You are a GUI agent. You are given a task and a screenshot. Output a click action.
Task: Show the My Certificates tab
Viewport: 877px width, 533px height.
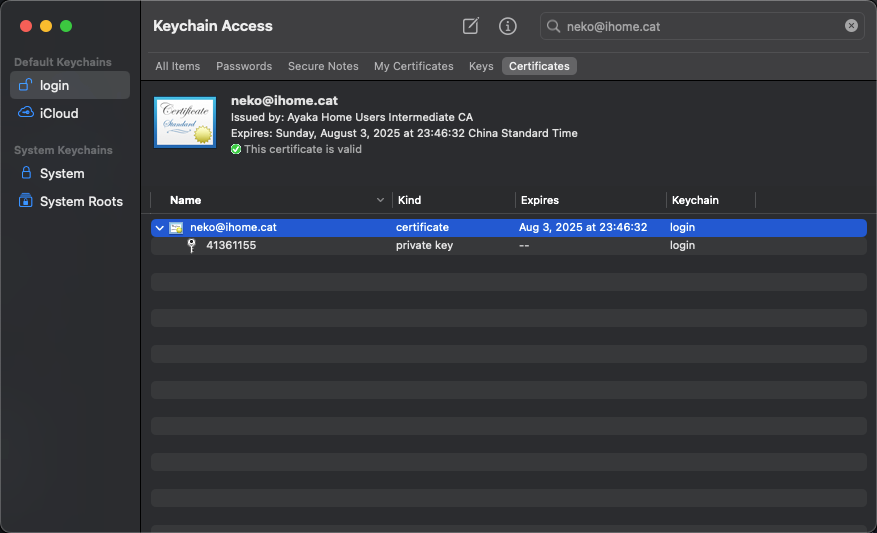(x=413, y=66)
